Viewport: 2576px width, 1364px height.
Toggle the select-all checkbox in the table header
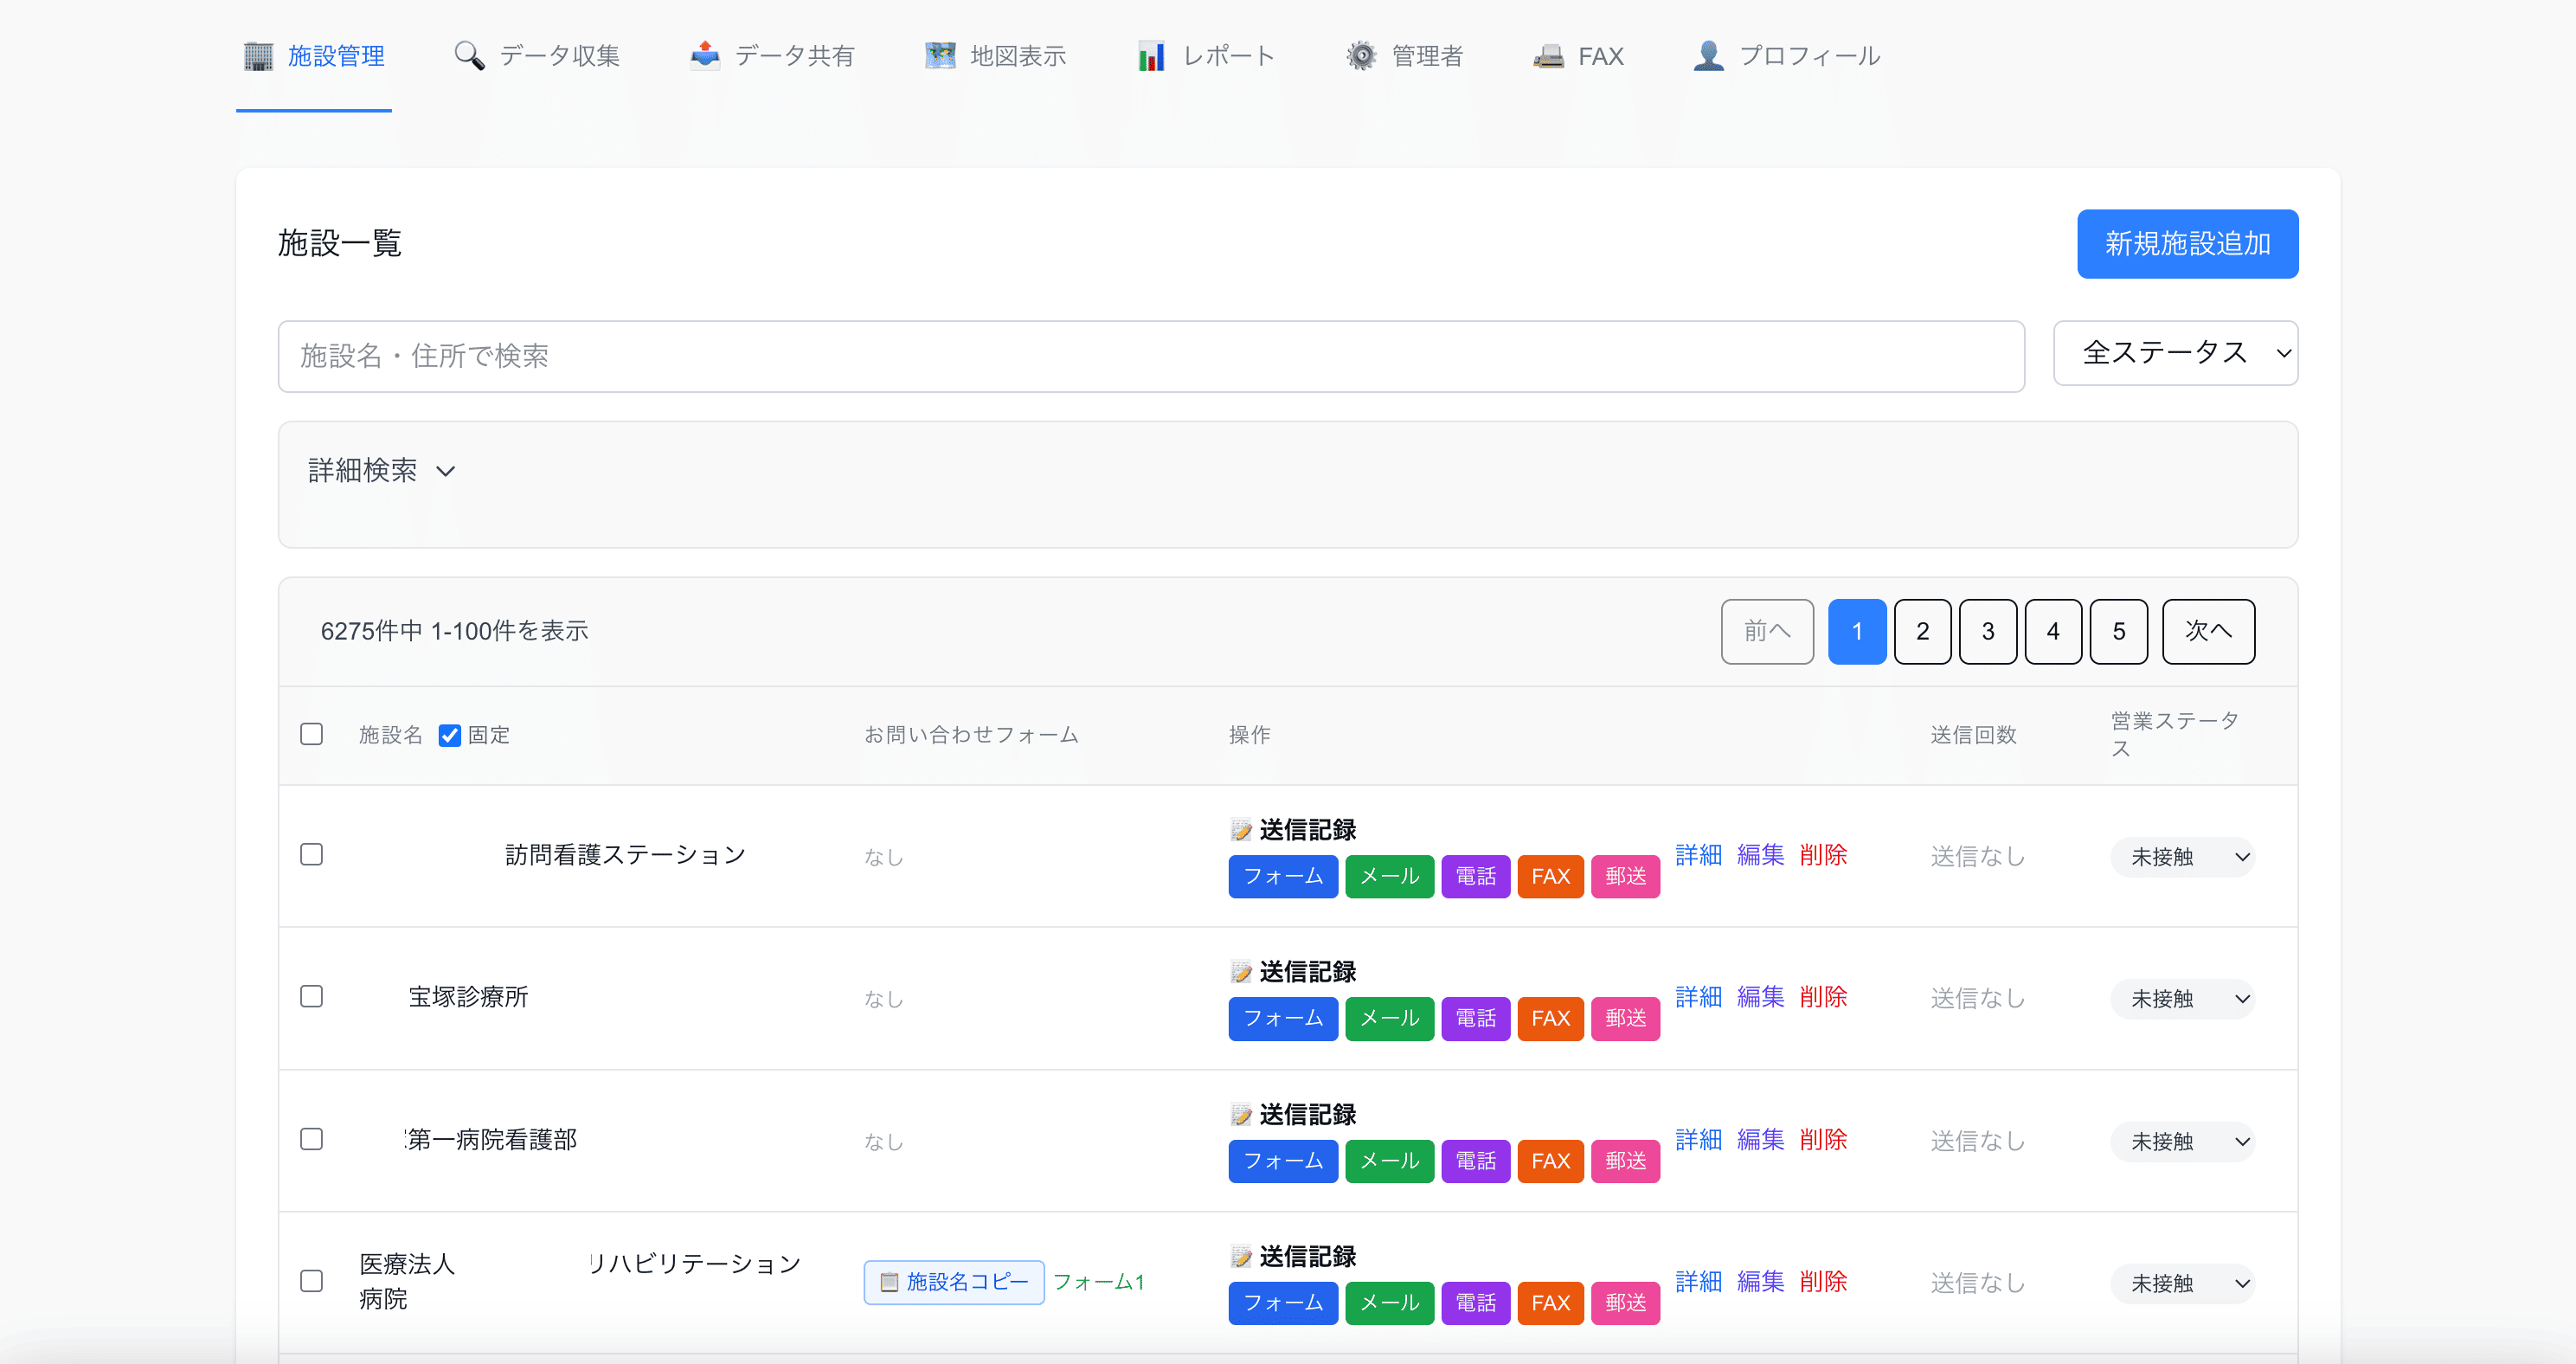coord(311,734)
